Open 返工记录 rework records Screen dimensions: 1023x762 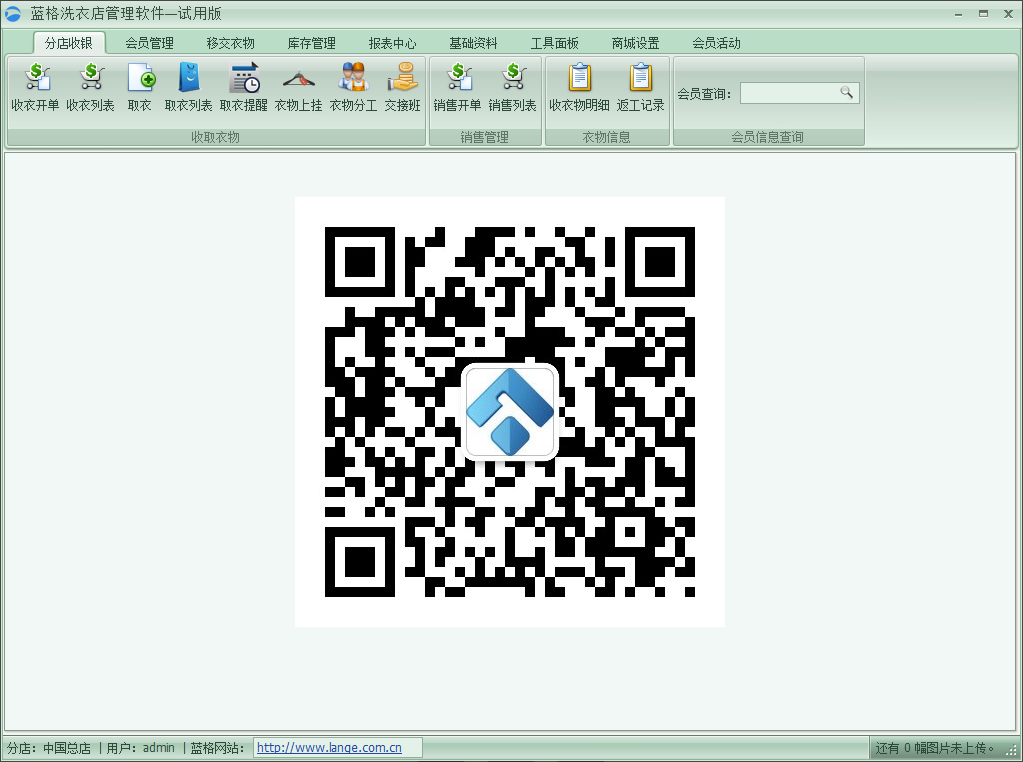641,87
